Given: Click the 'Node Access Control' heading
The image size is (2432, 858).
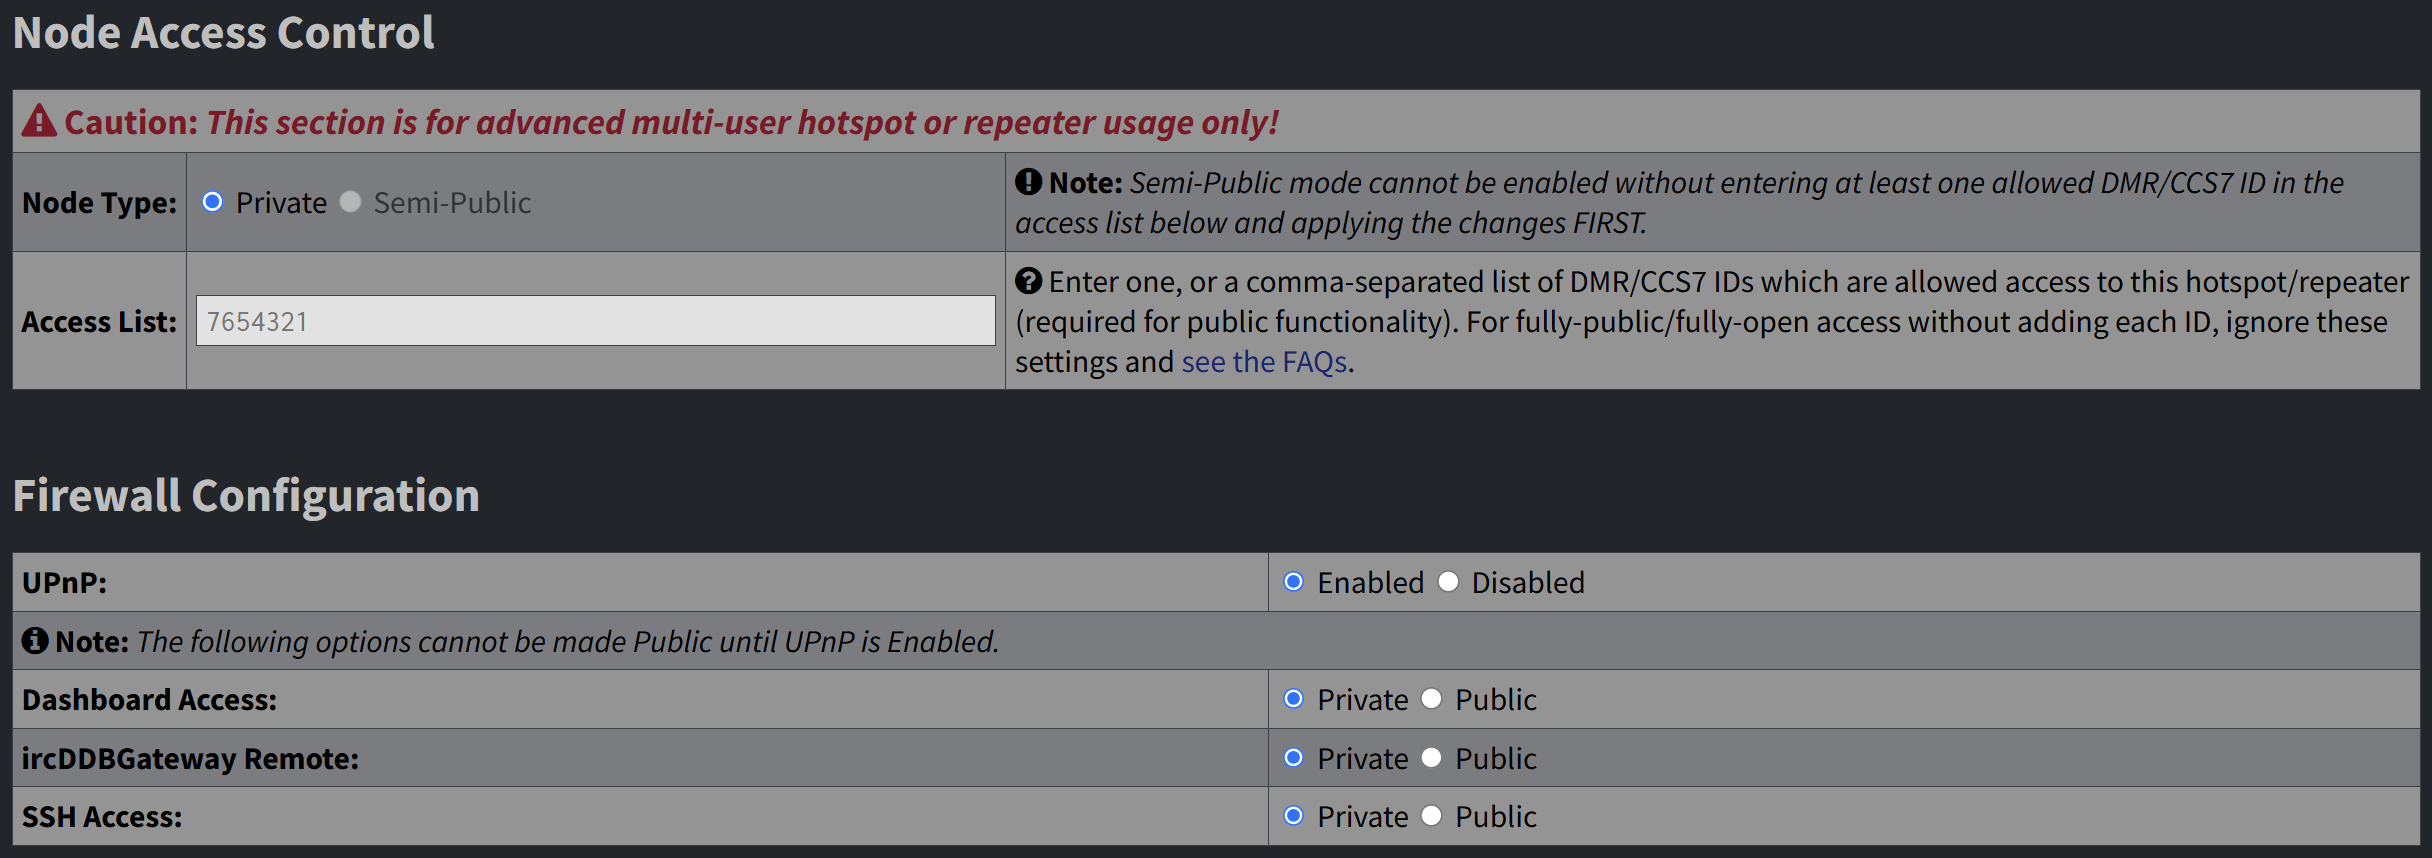Looking at the screenshot, I should coord(224,32).
